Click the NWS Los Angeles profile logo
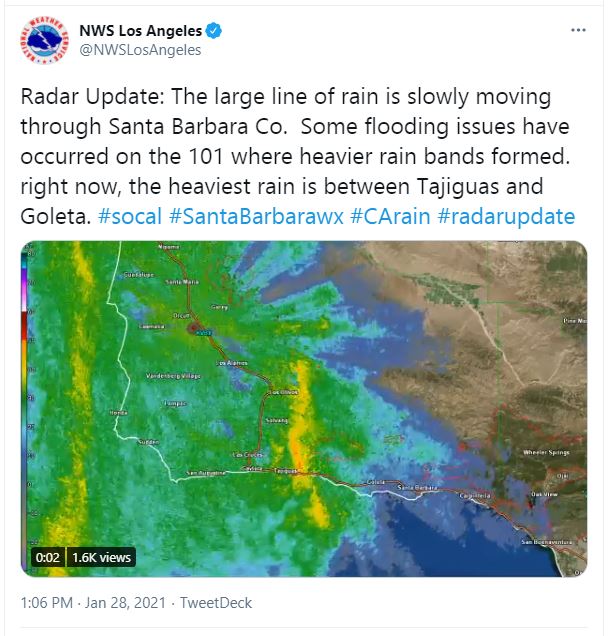The image size is (610, 636). pyautogui.click(x=44, y=40)
